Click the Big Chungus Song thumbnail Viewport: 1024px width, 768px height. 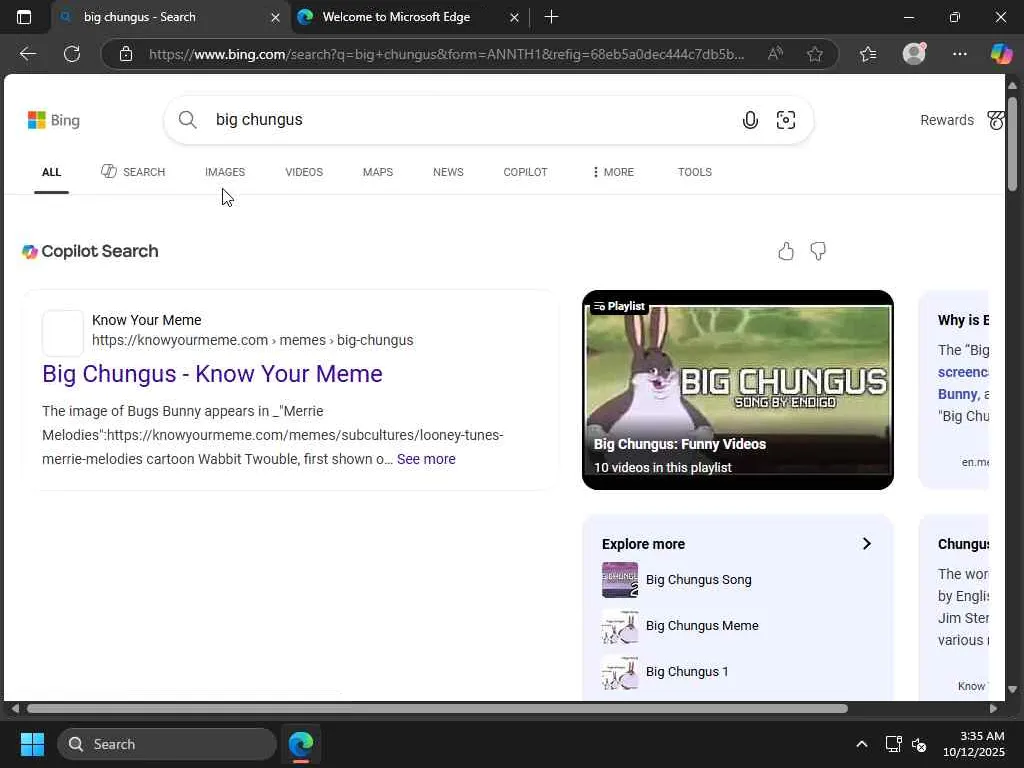coord(620,579)
